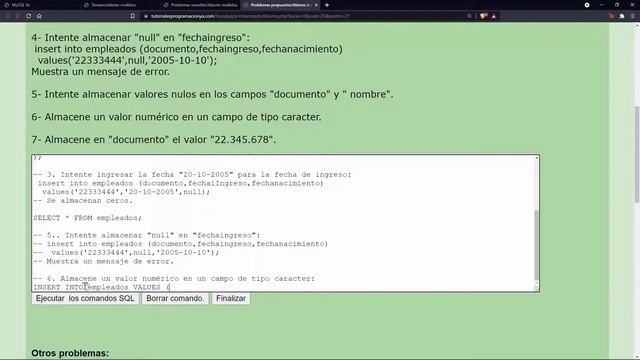Reload the current page
The width and height of the screenshot is (640, 360).
[x=29, y=16]
